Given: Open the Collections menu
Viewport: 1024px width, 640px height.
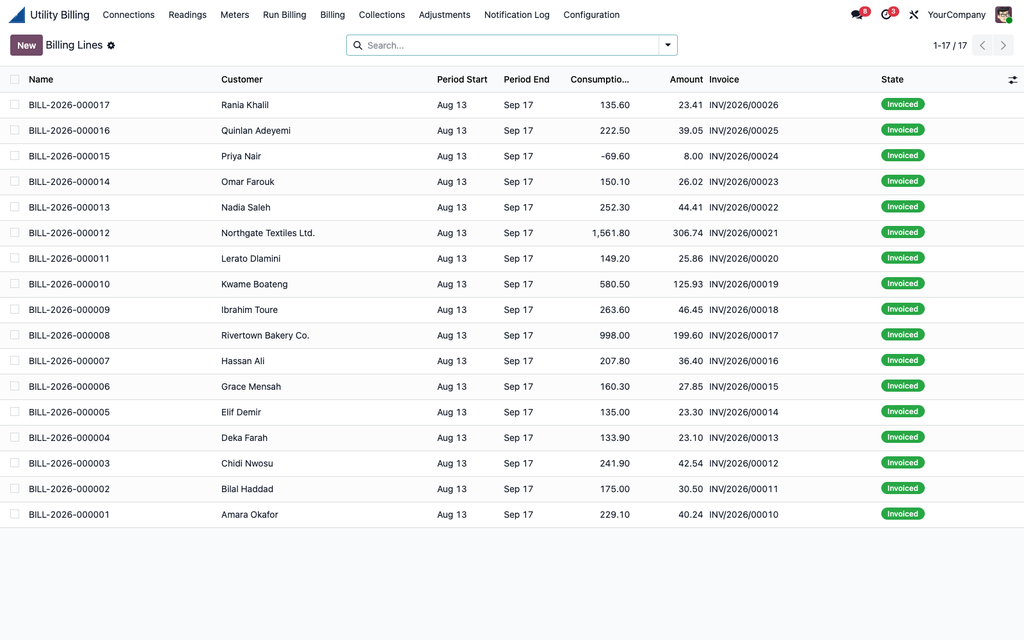Looking at the screenshot, I should click(x=381, y=14).
